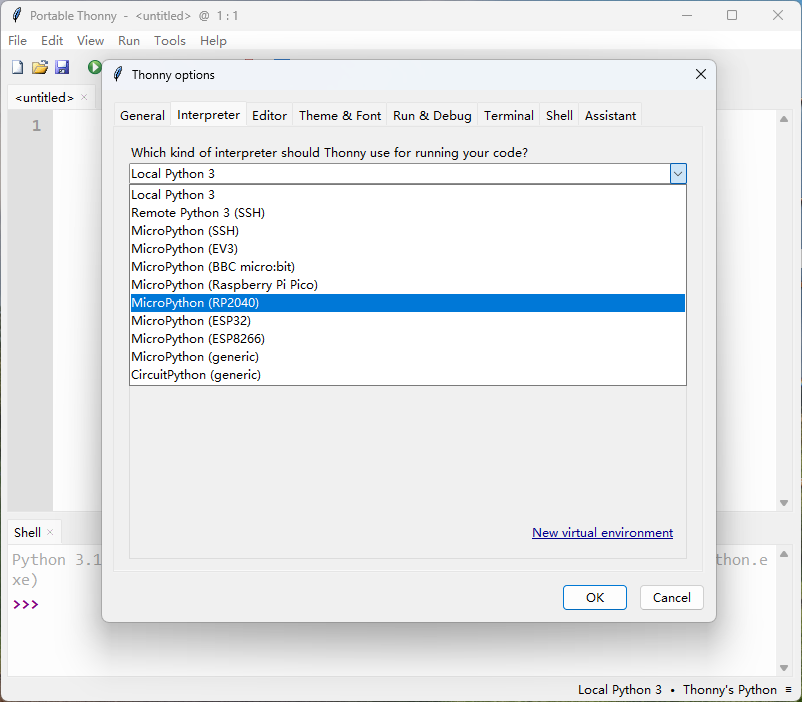
Task: Close the Thonny options dialog
Action: [701, 74]
